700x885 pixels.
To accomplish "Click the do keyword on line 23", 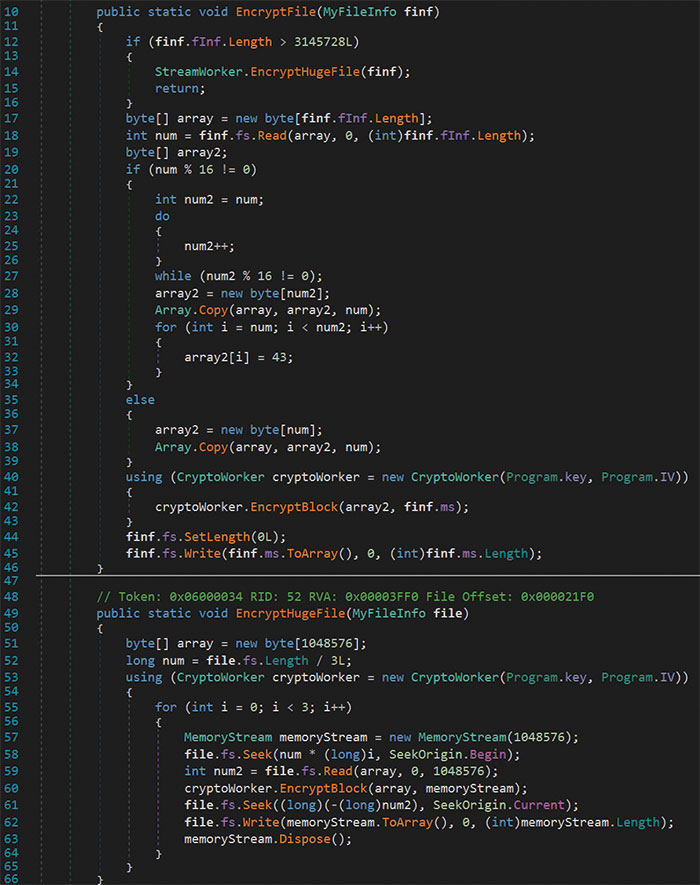I will (x=163, y=217).
